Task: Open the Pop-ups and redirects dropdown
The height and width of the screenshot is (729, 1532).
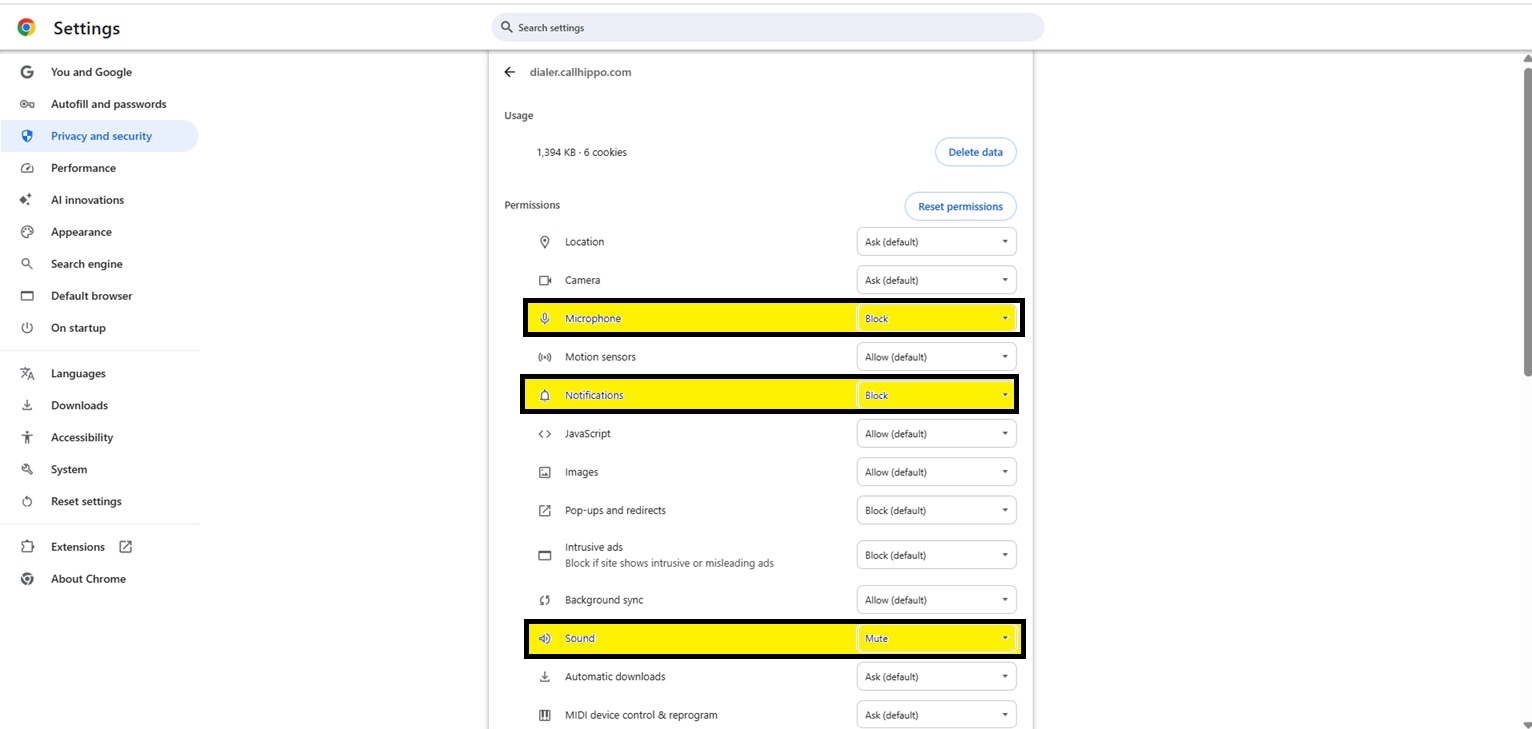Action: click(936, 511)
